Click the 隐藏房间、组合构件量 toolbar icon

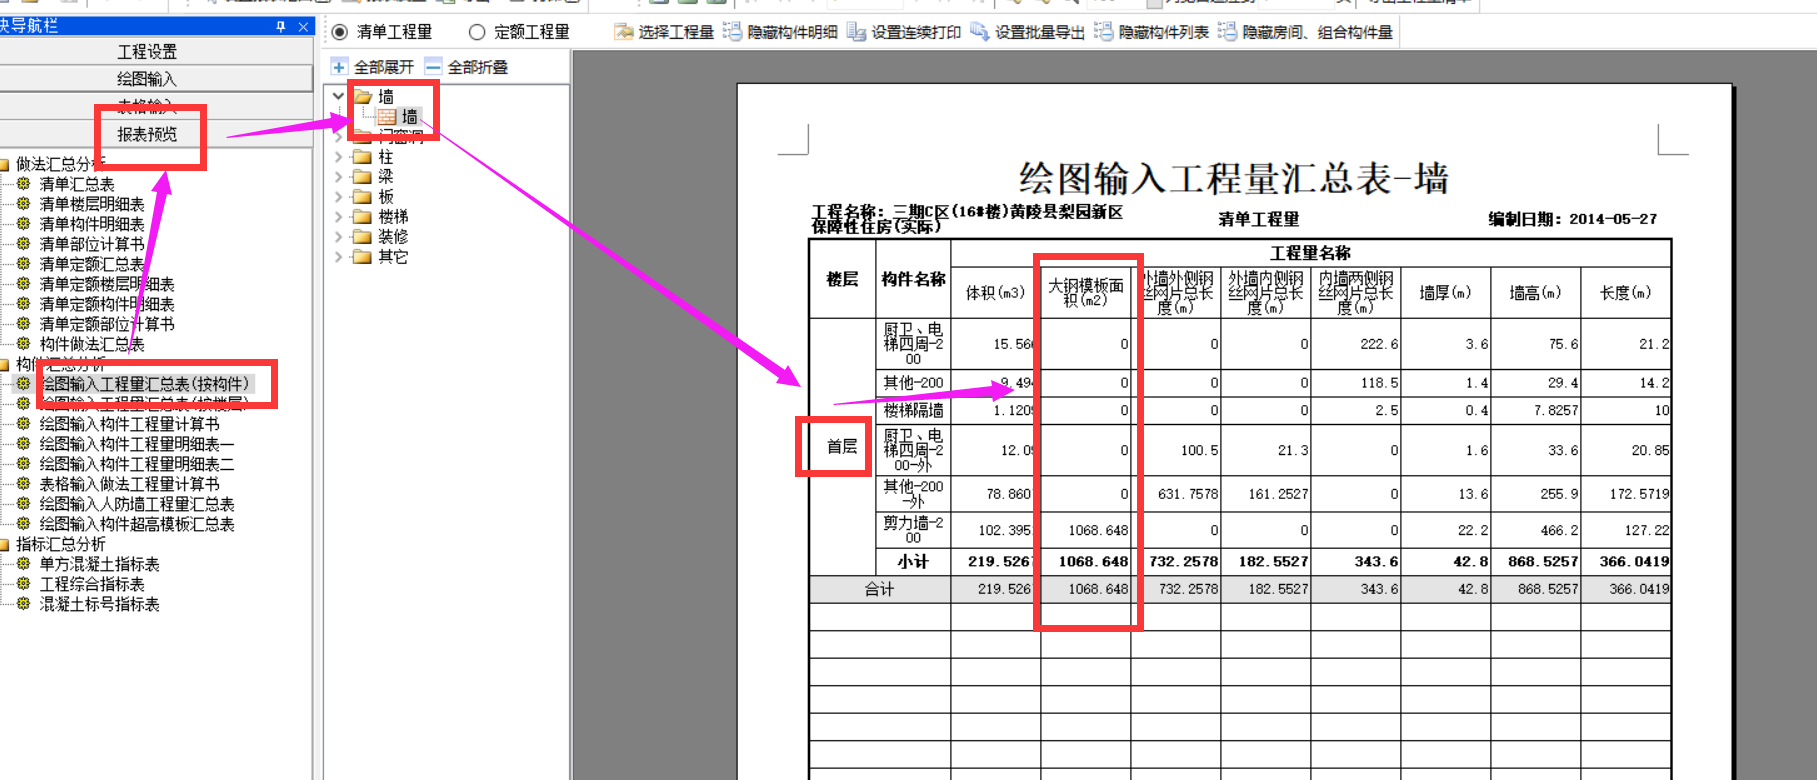[1228, 32]
